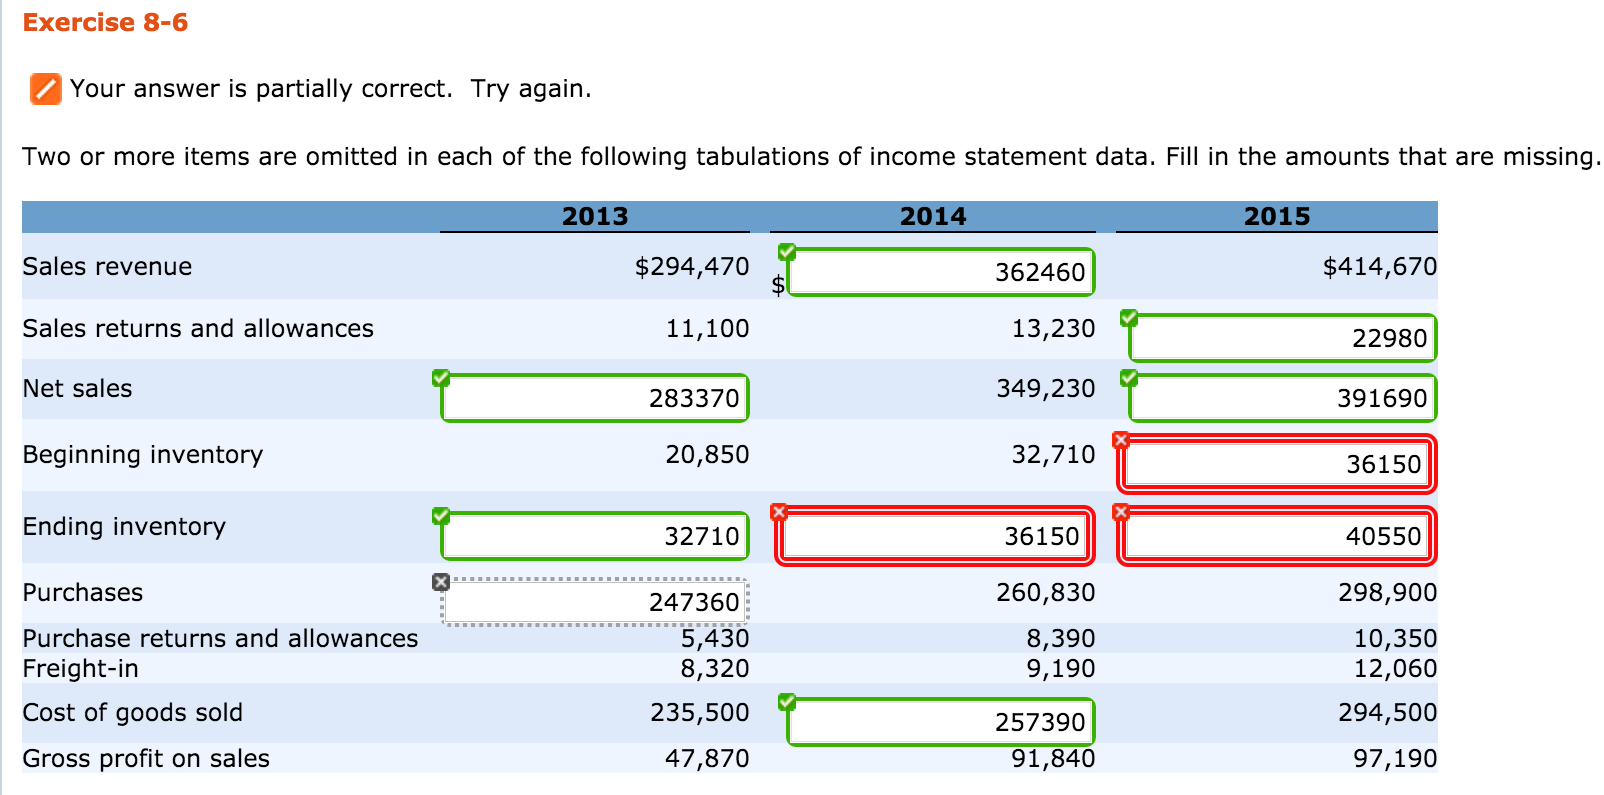Screen dimensions: 1604x795
Task: Click green checkmark on 2015 Sales returns
Action: pos(1129,318)
